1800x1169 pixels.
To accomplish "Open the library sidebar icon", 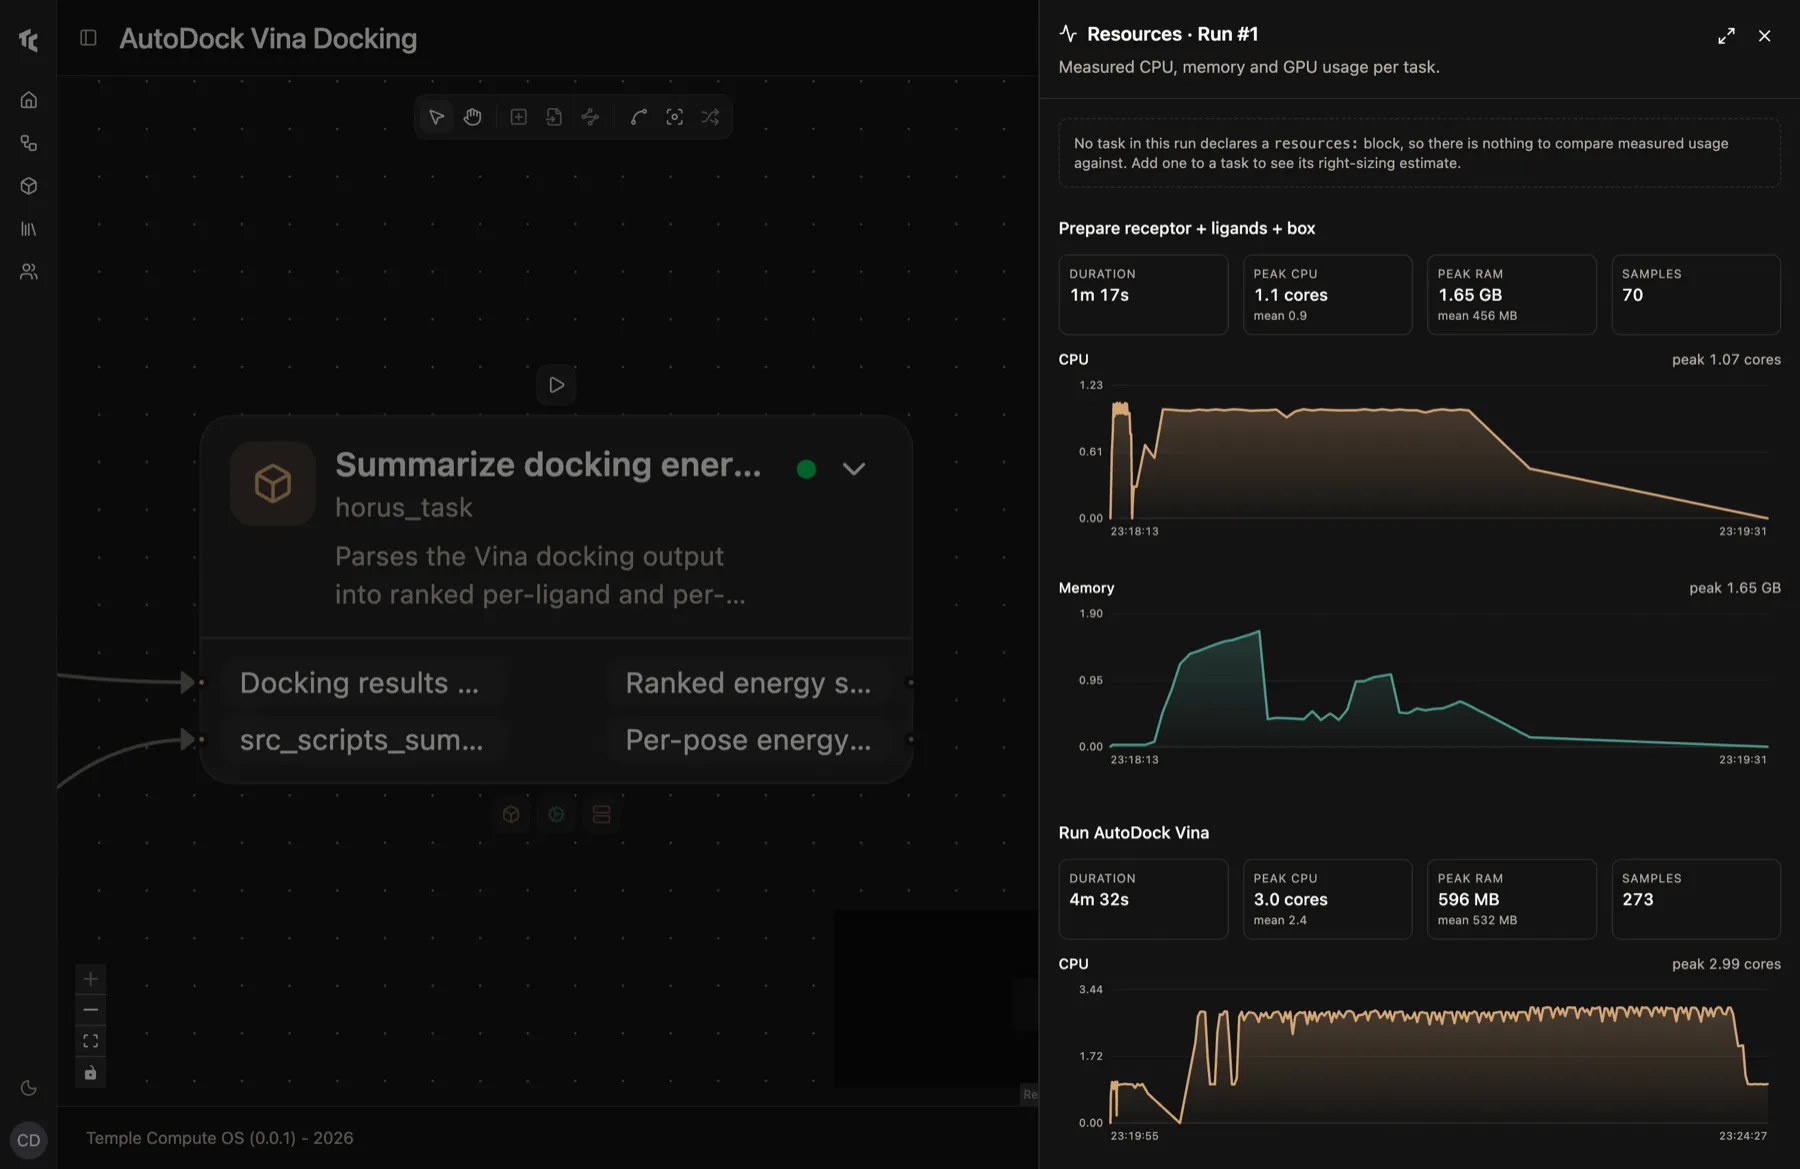I will pyautogui.click(x=29, y=229).
